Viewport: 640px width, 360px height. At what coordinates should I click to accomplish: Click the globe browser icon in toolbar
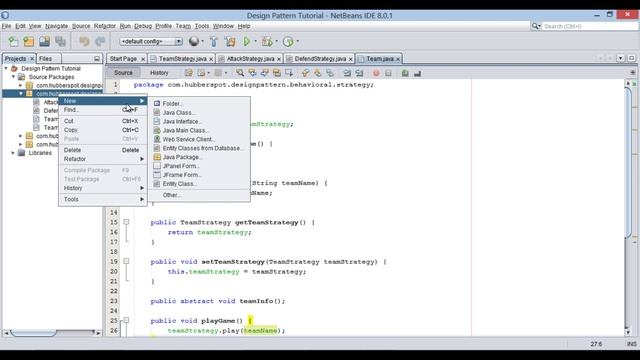[194, 41]
